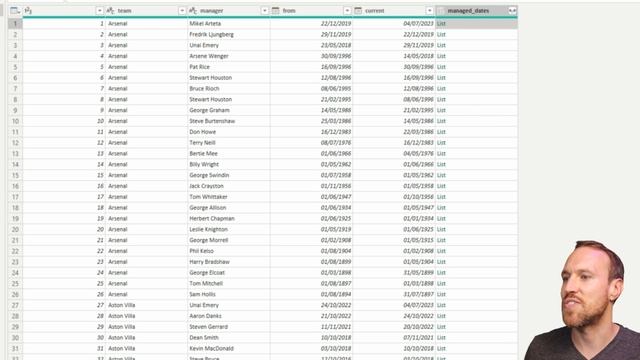Open the manager column filter dropdown
Screen dimensions: 640x360
click(x=264, y=11)
